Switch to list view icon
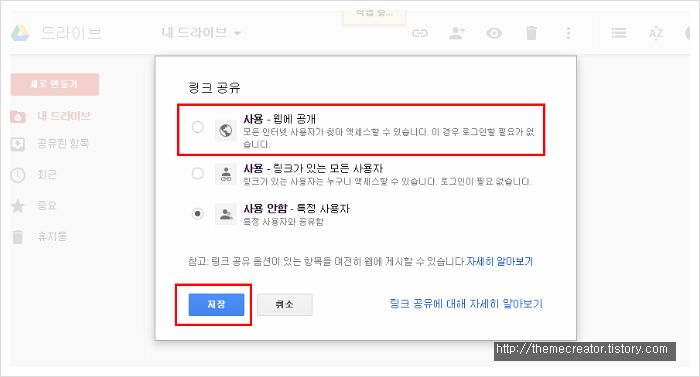Screen dimensions: 700x377 [618, 33]
